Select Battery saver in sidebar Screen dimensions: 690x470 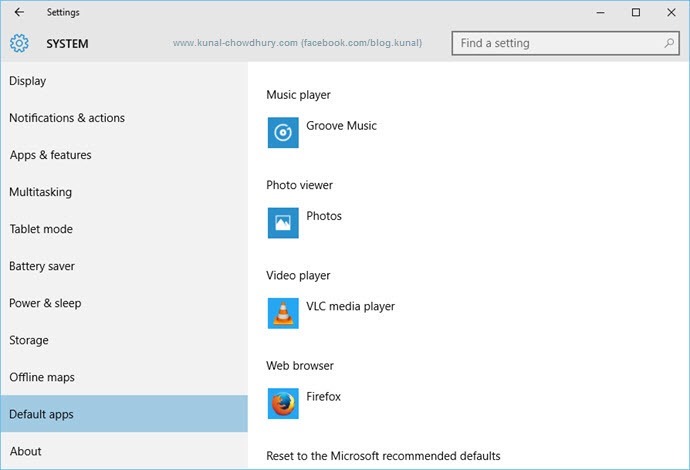(x=124, y=266)
